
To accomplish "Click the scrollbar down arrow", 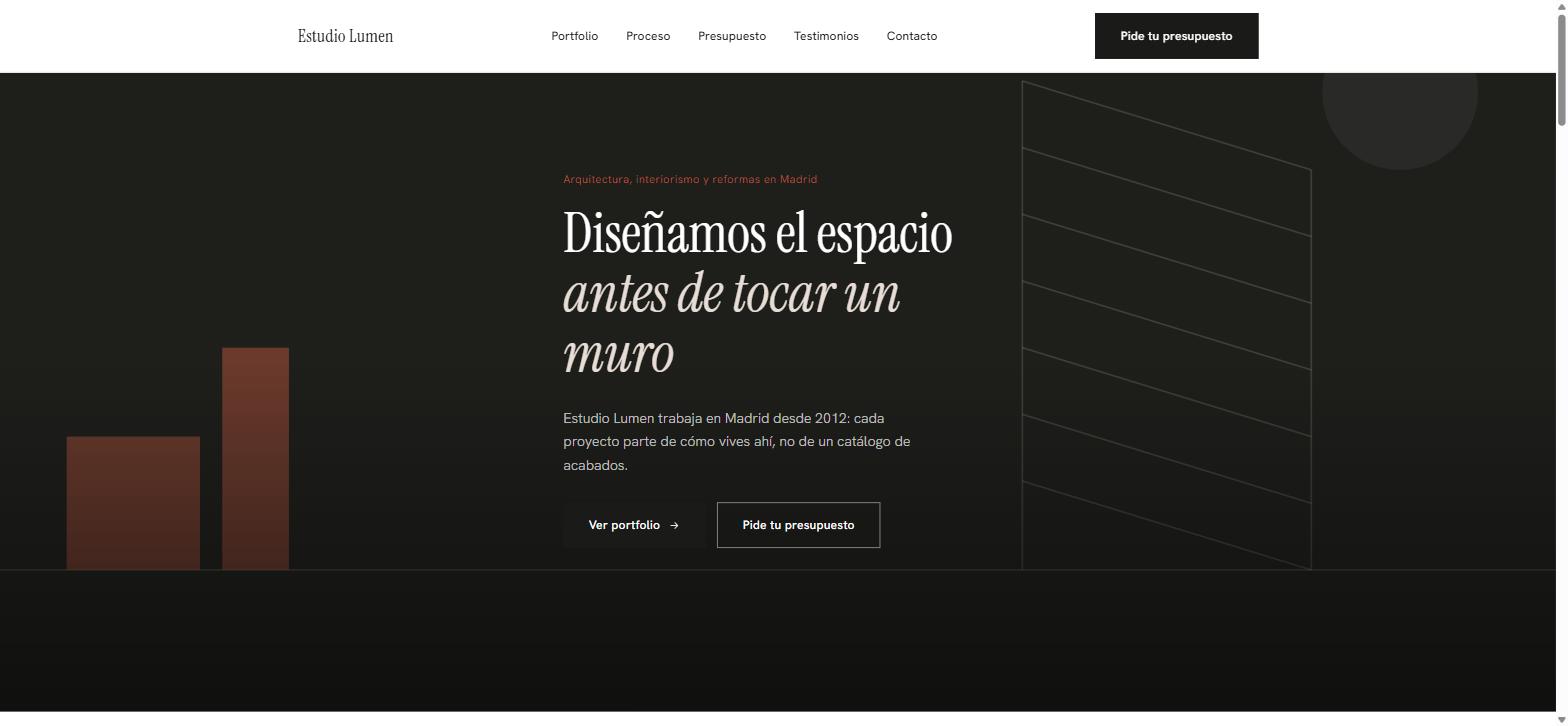I will pos(1562,719).
